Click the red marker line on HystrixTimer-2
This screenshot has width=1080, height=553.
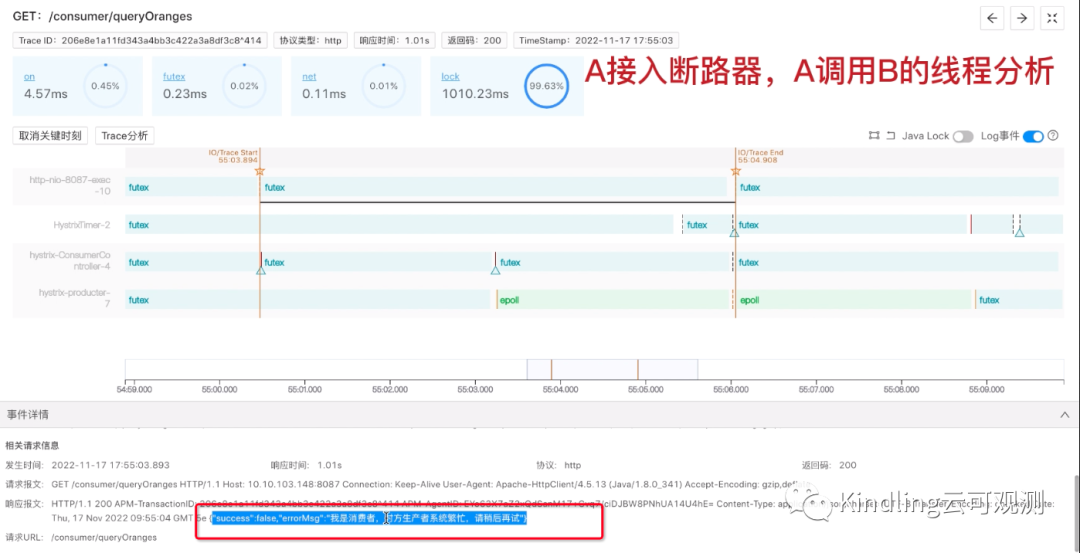[970, 225]
